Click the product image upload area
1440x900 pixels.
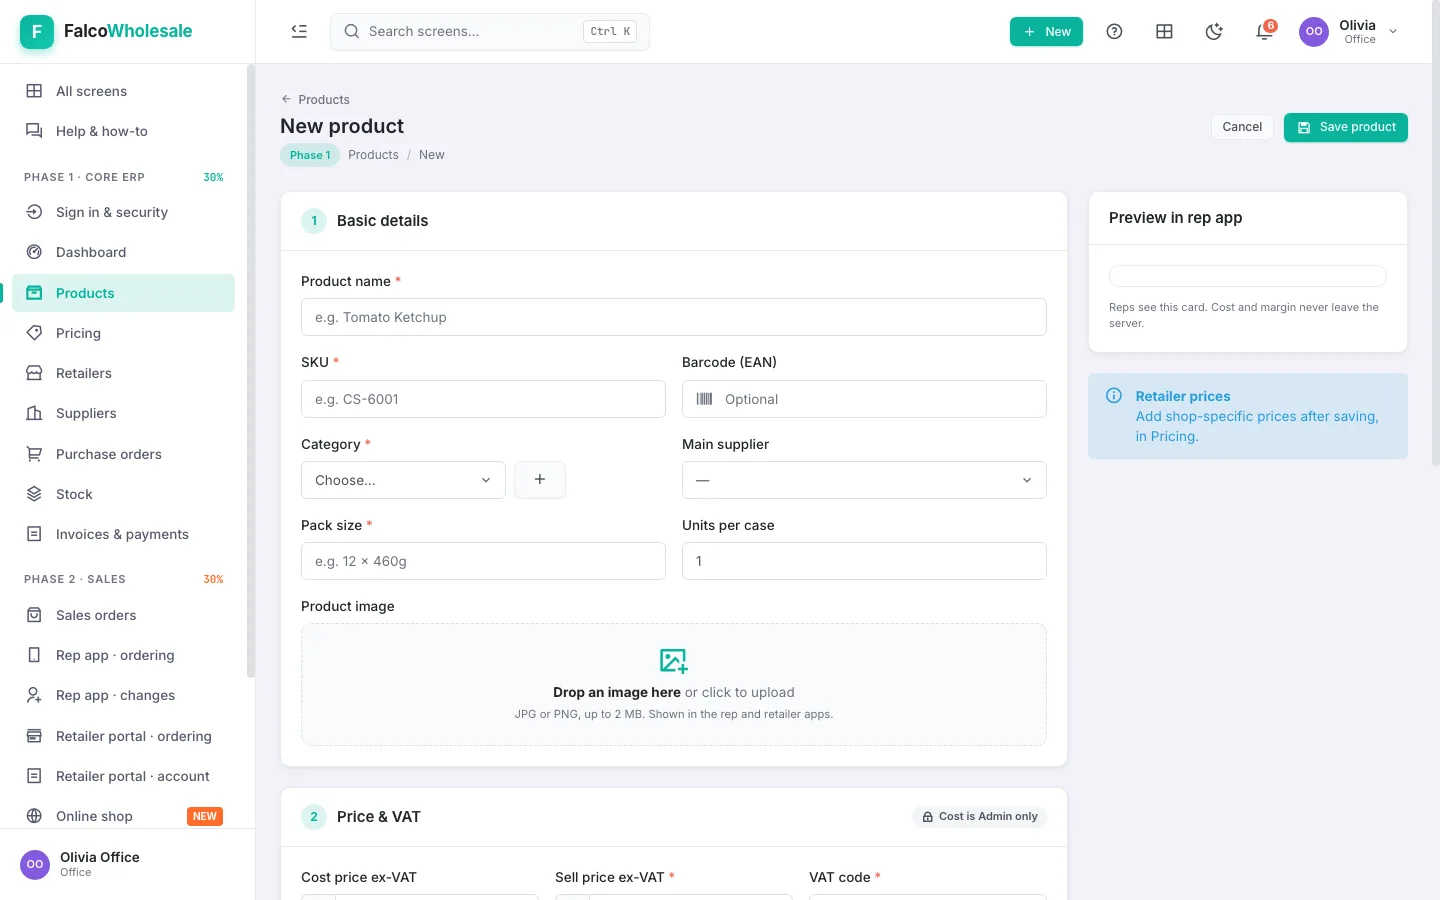coord(674,685)
